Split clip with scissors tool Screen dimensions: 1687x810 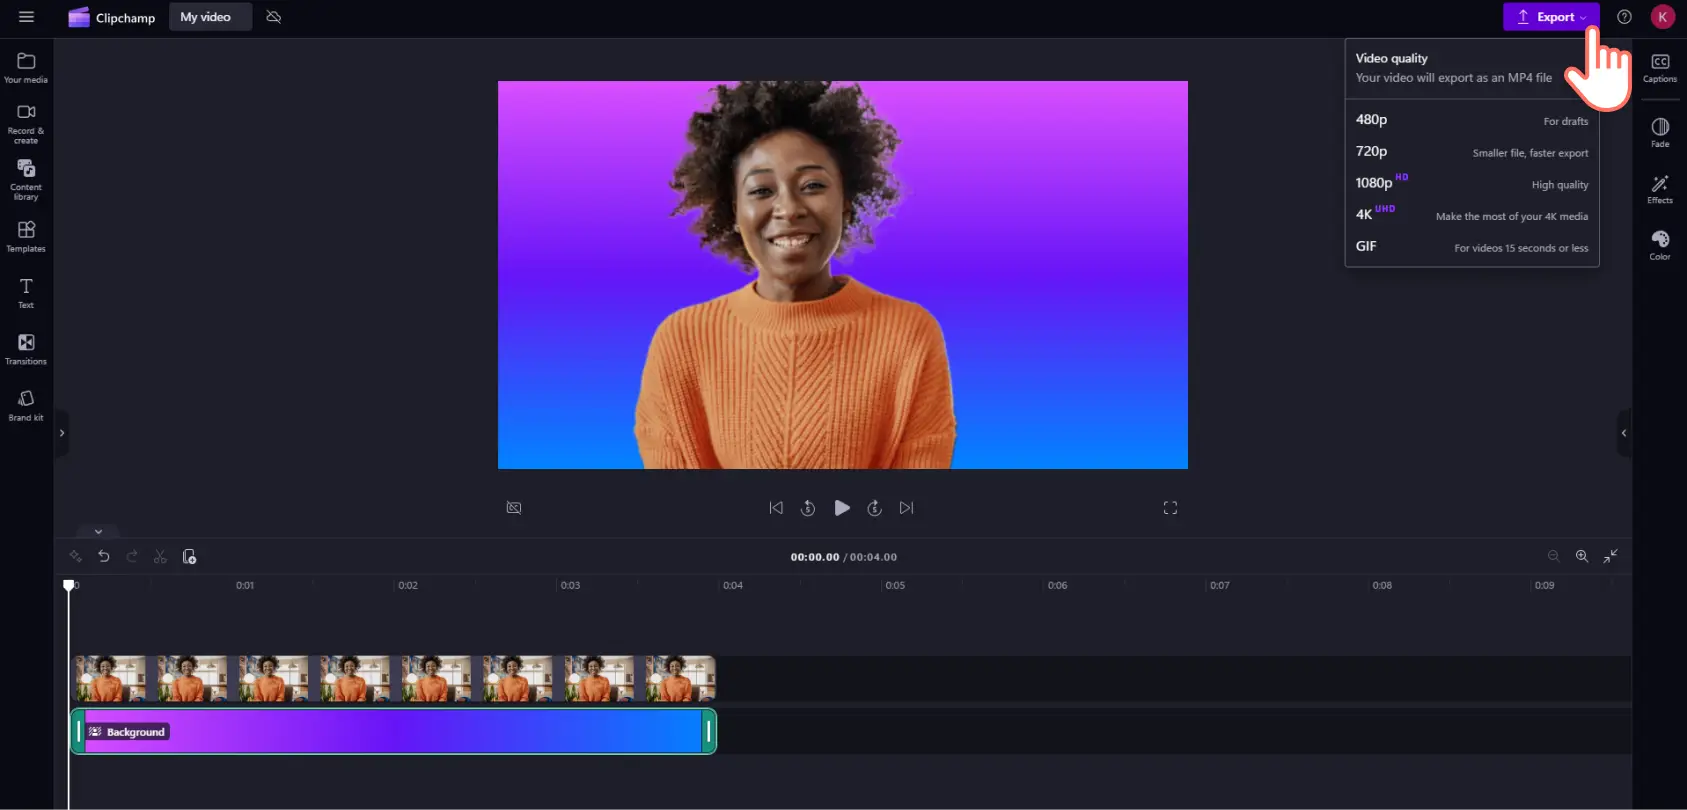160,556
